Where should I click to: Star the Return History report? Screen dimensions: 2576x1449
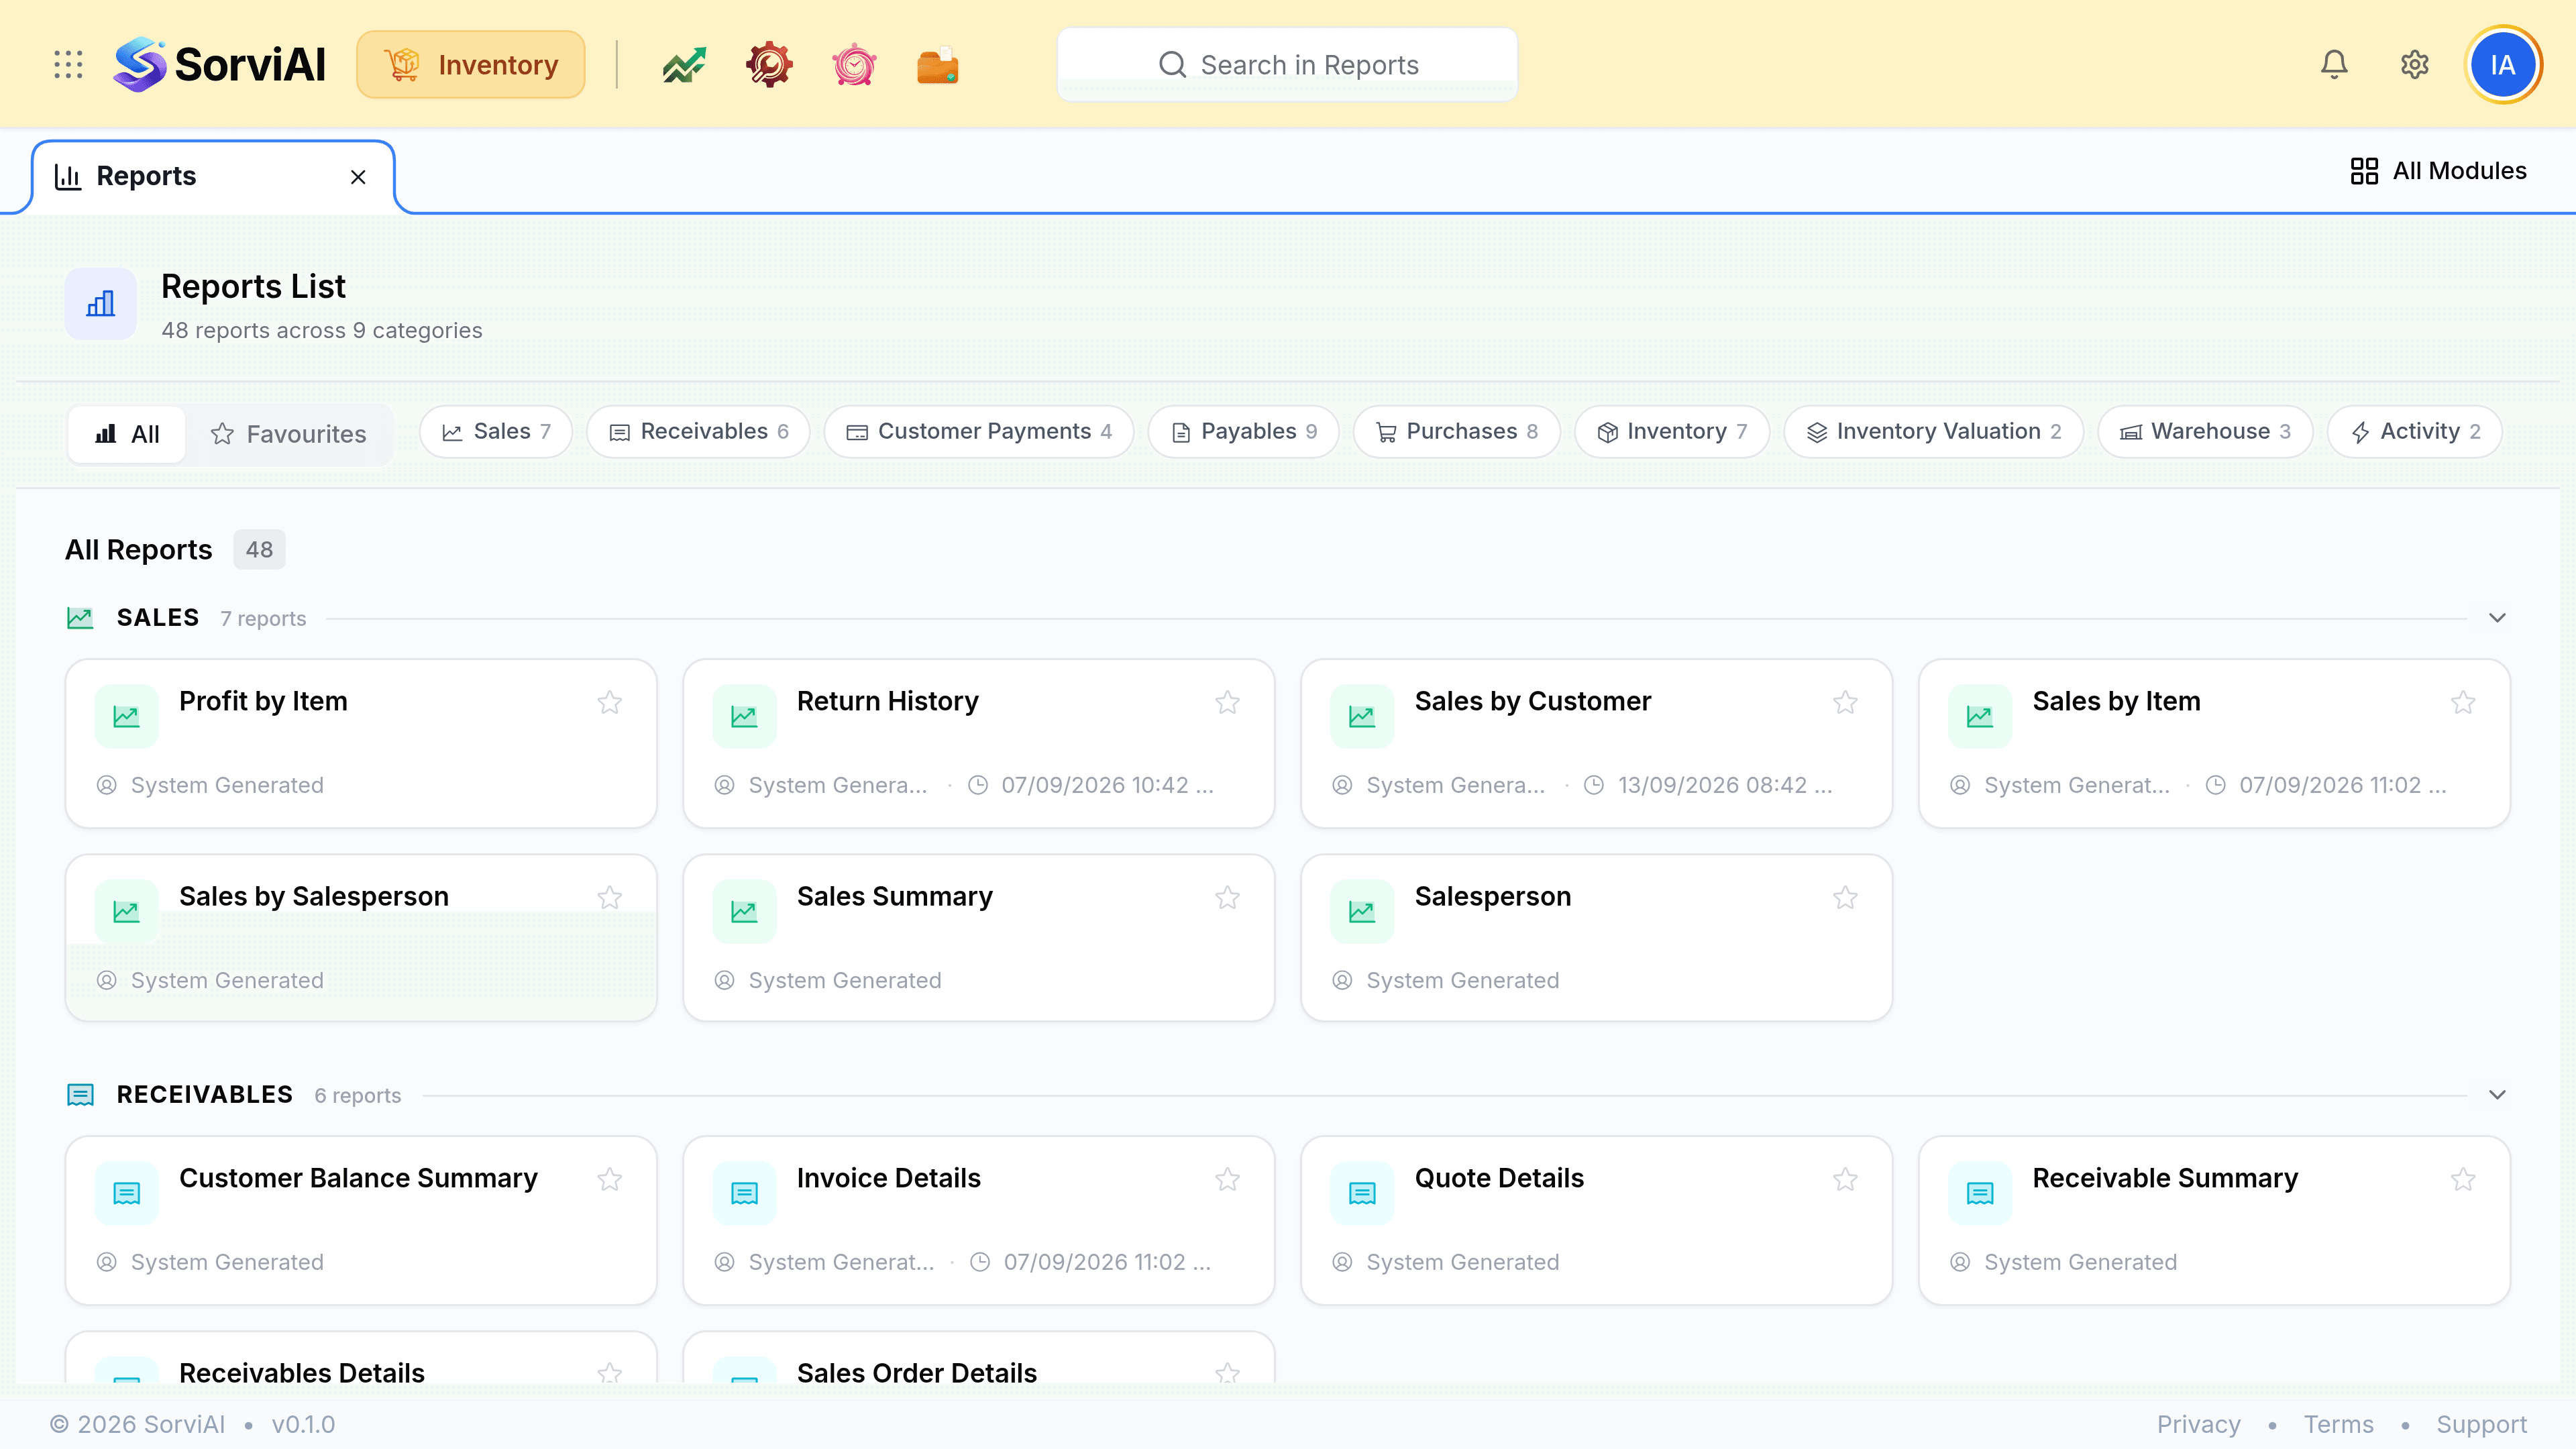[x=1228, y=702]
